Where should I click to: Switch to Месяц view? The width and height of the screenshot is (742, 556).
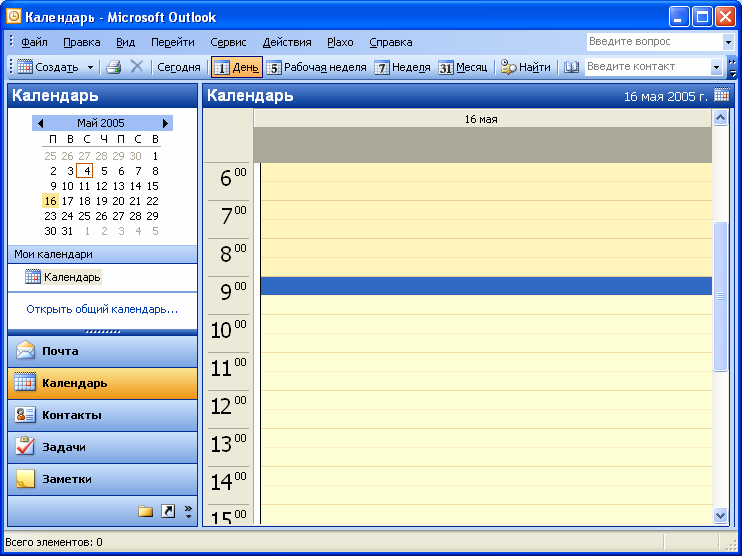[x=463, y=67]
